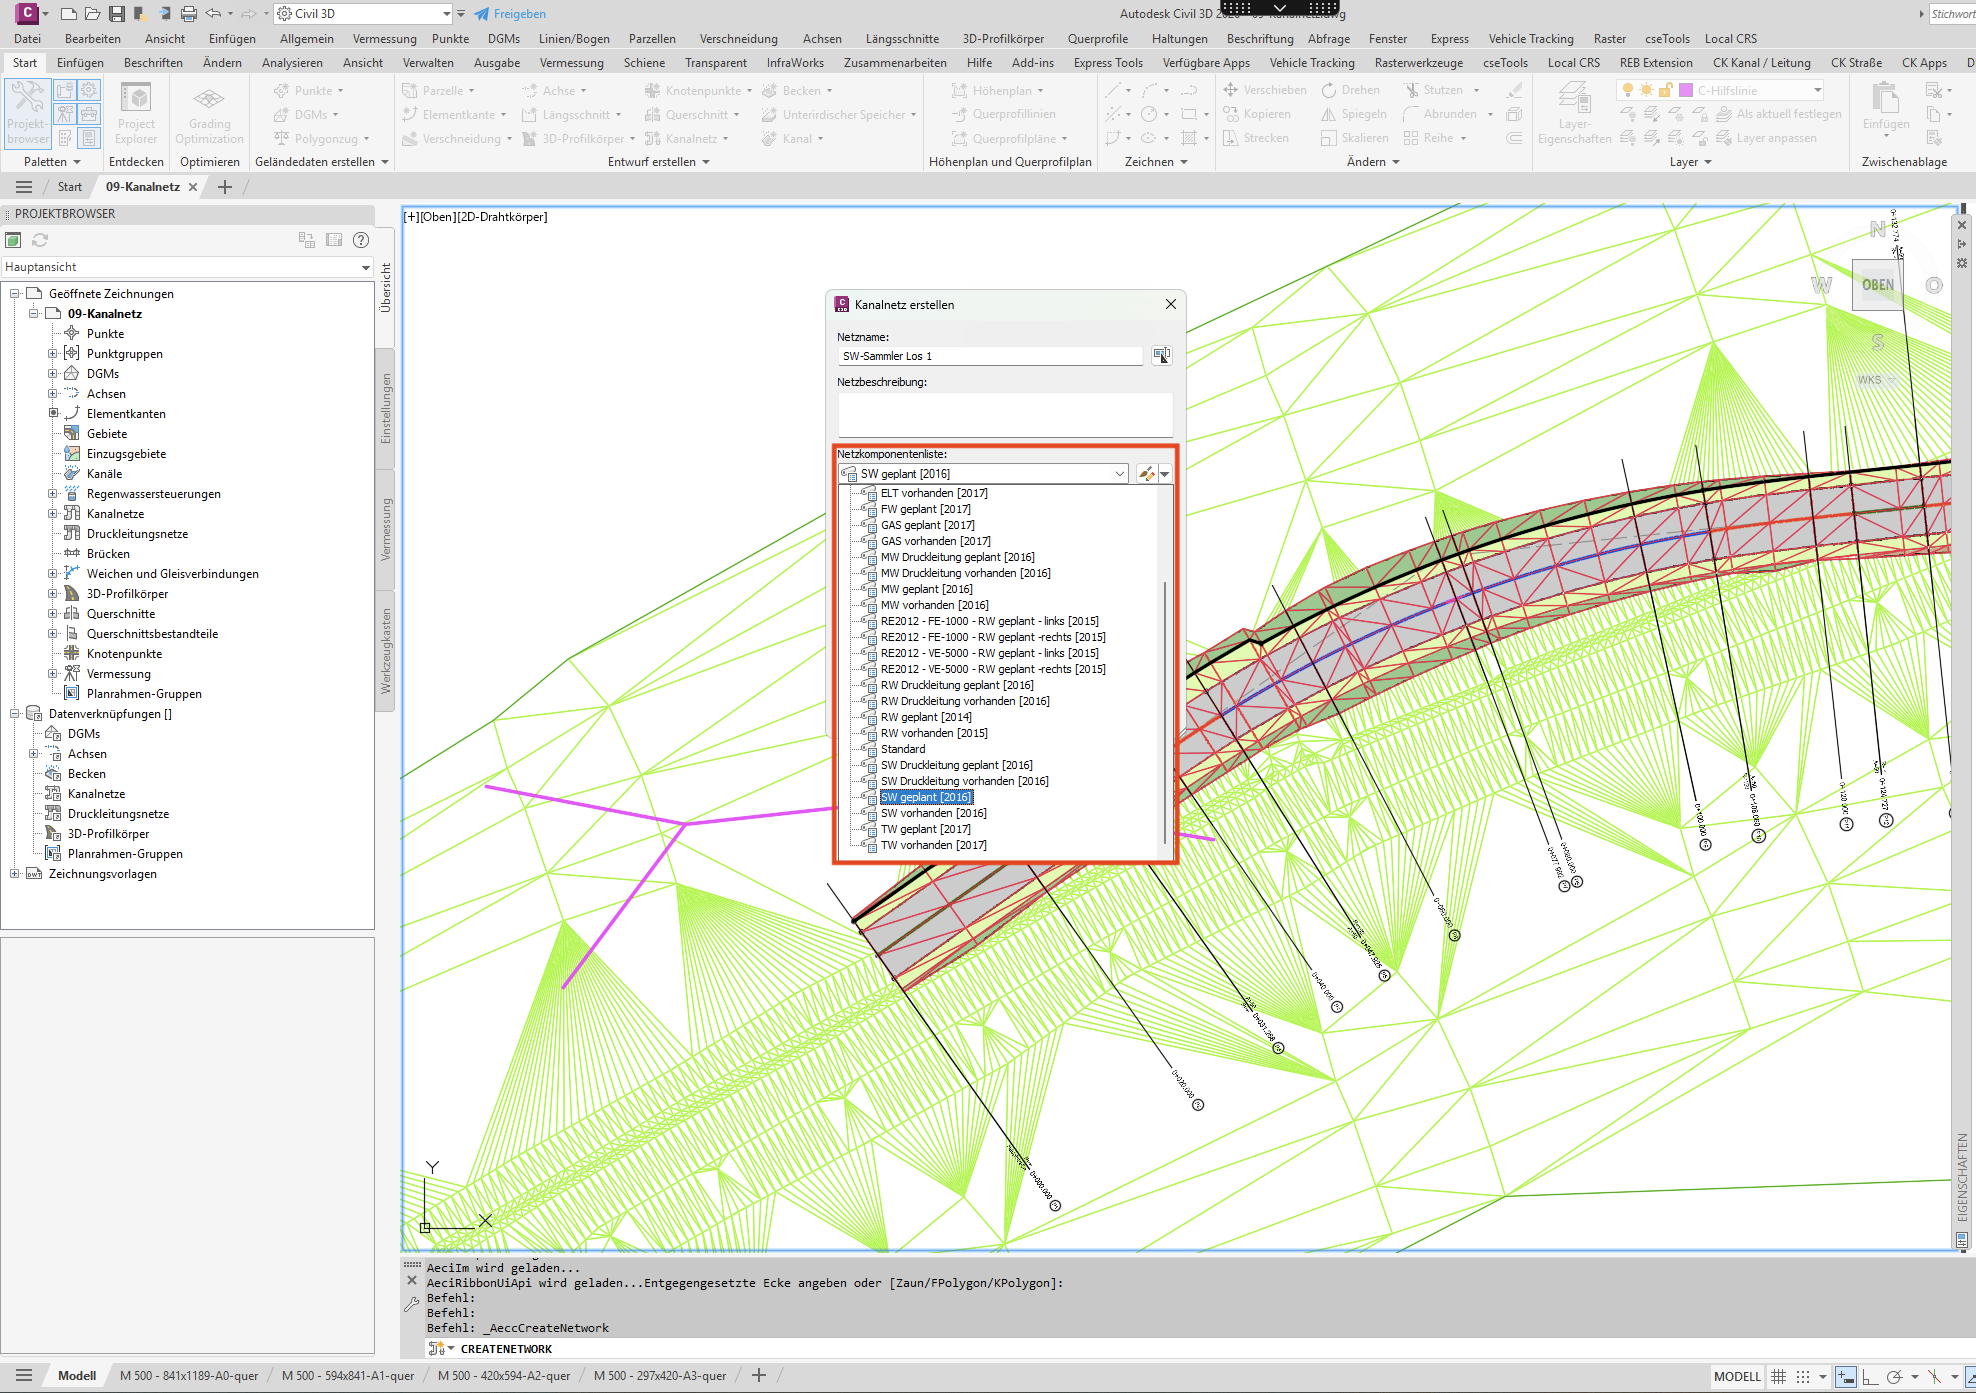1976x1393 pixels.
Task: Open the Vermessung menu in the menu bar
Action: click(x=384, y=39)
